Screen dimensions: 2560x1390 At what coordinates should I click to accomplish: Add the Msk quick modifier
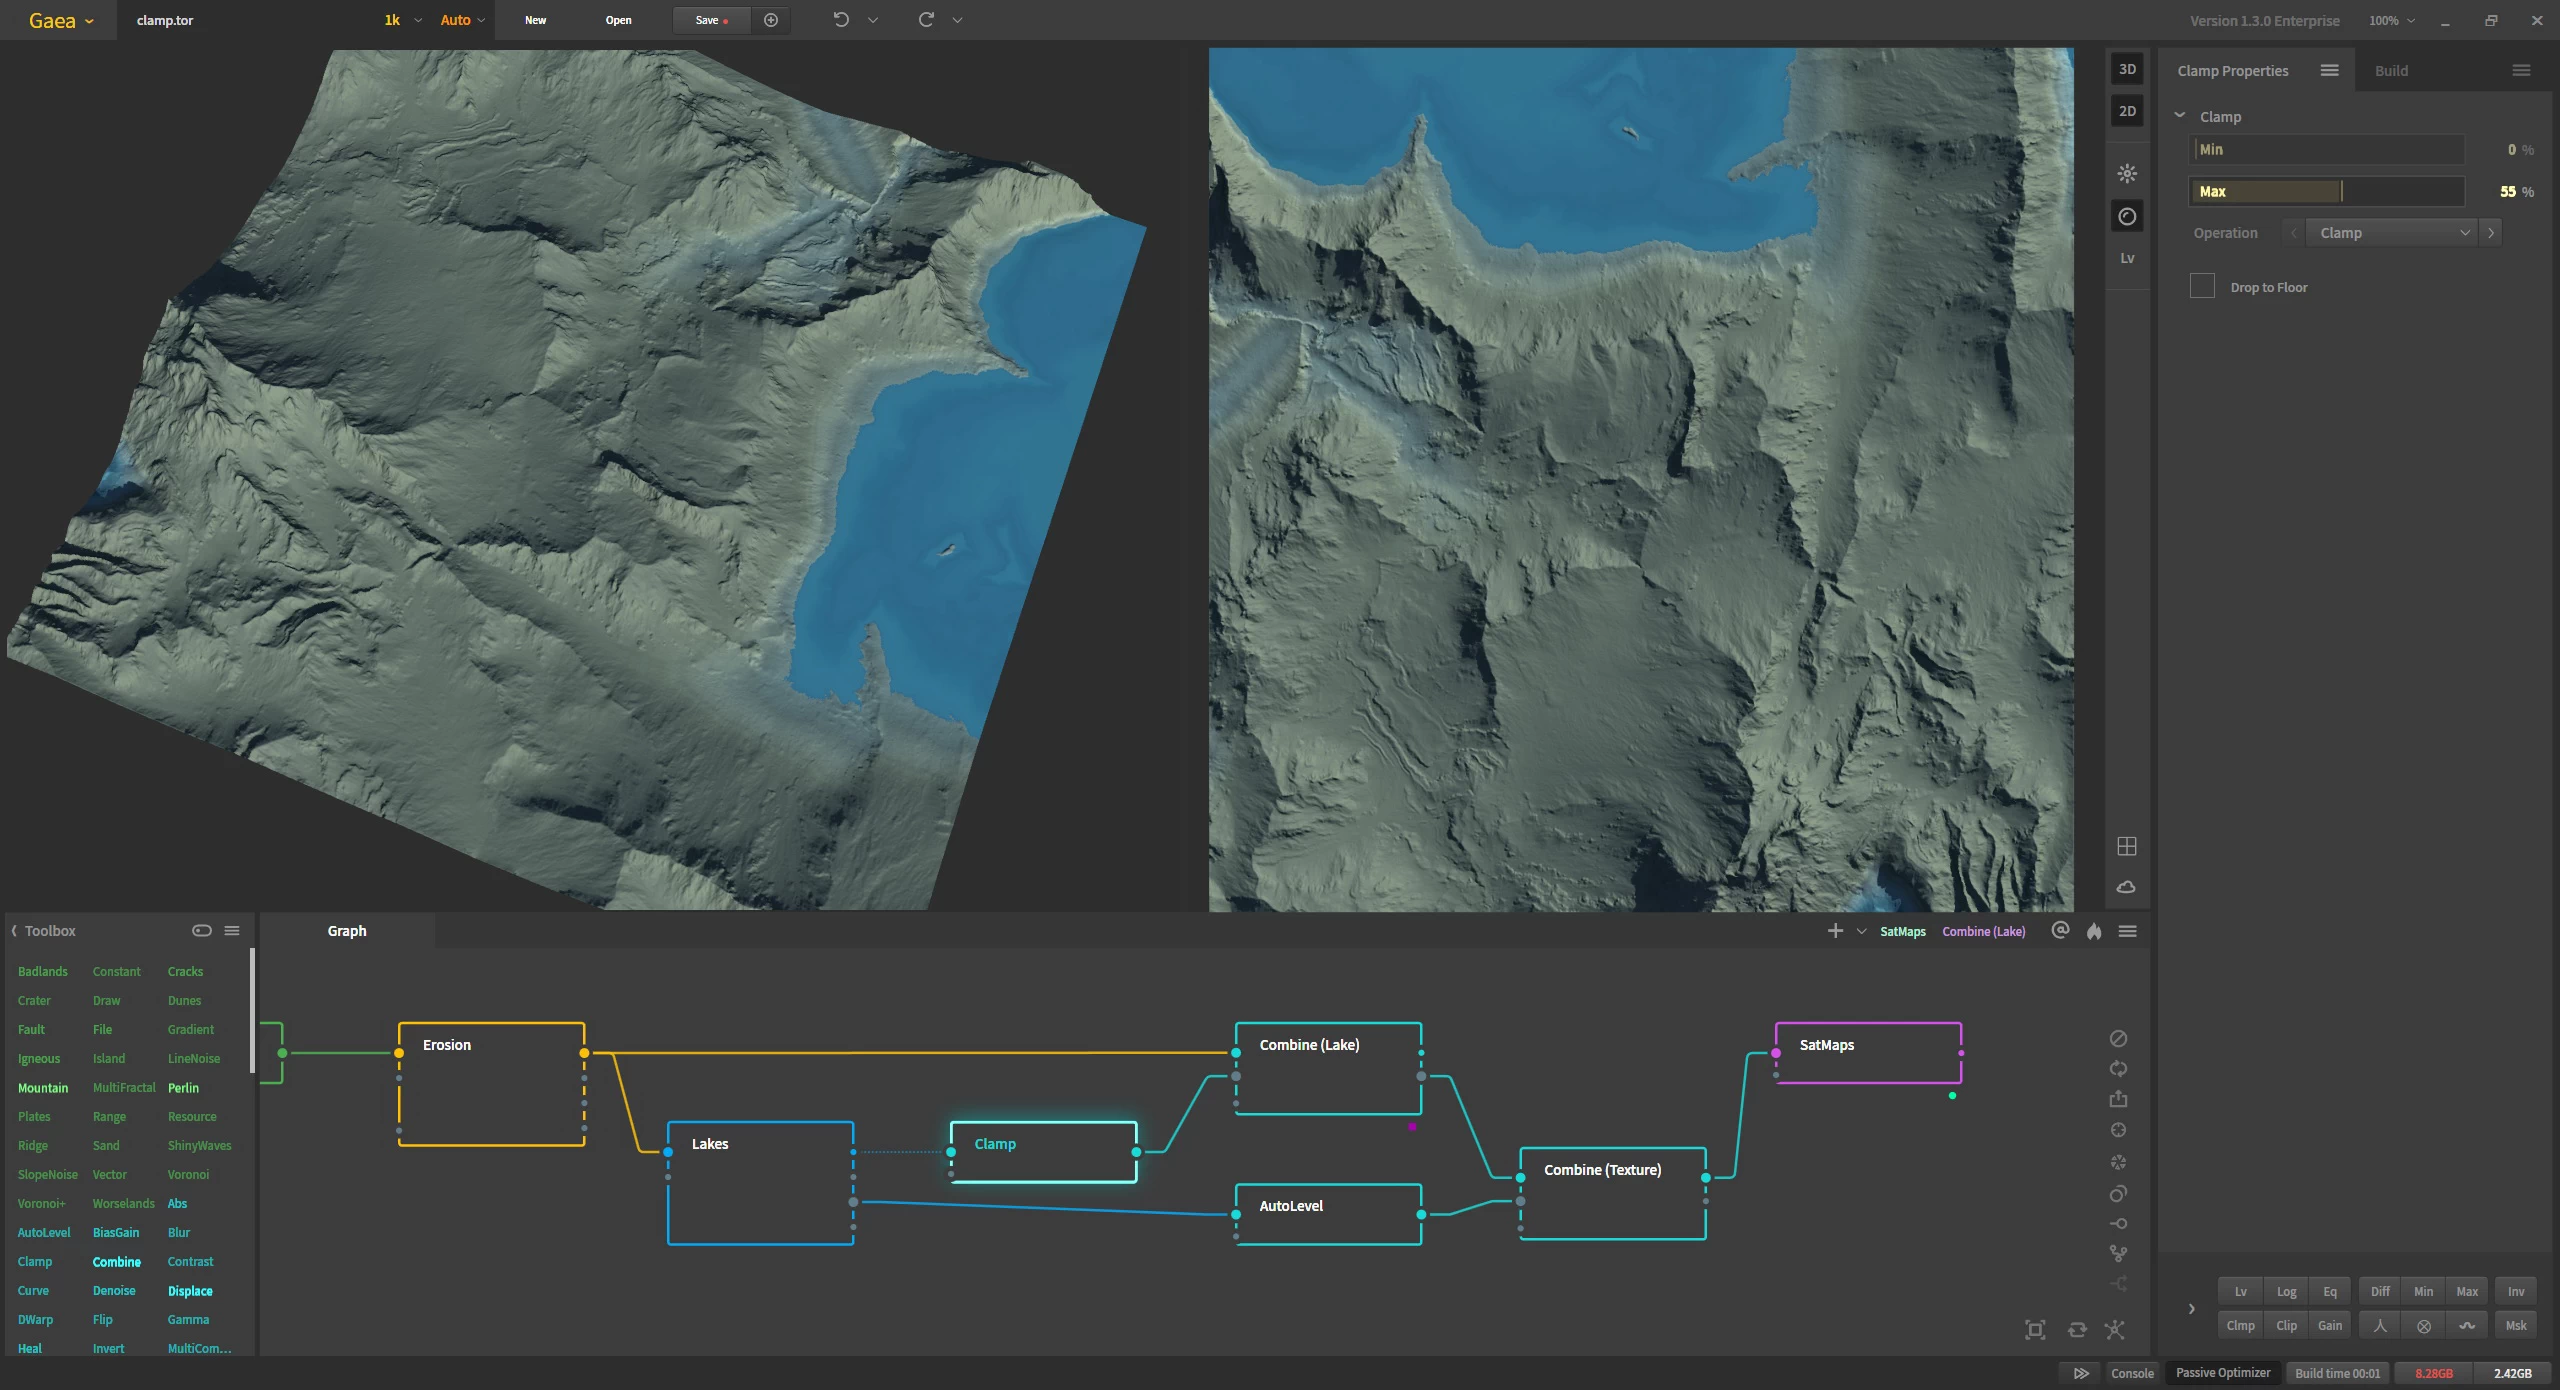(x=2516, y=1325)
